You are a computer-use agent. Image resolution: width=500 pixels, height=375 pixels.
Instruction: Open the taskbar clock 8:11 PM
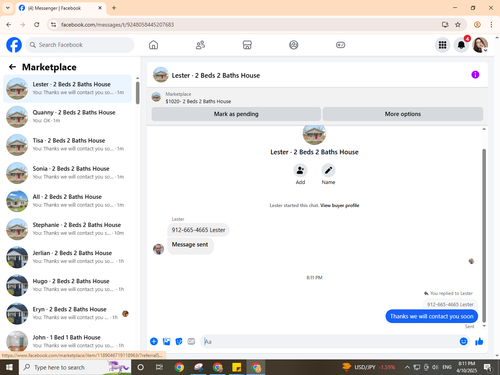coord(466,367)
